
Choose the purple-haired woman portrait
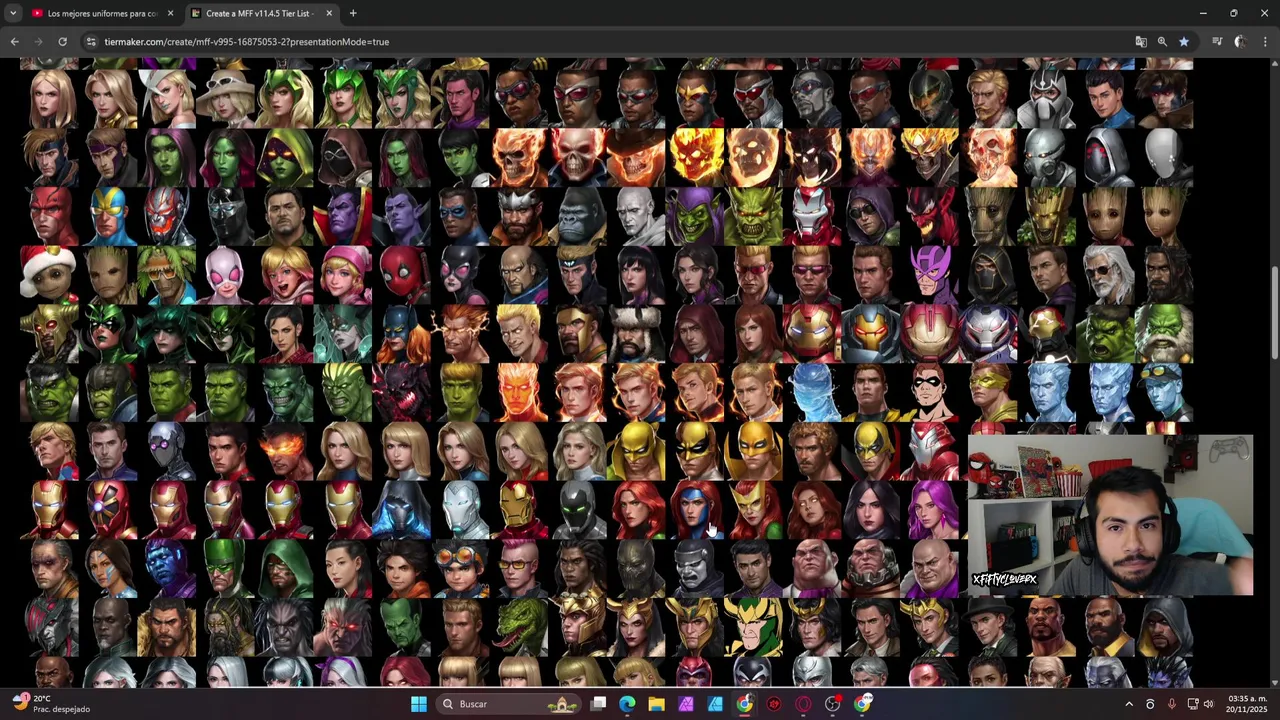[929, 509]
